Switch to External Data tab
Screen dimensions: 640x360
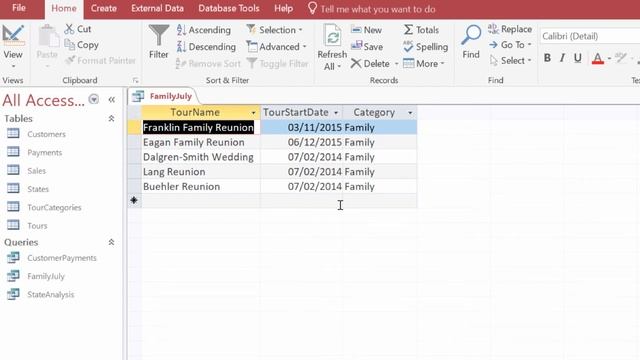click(x=157, y=8)
